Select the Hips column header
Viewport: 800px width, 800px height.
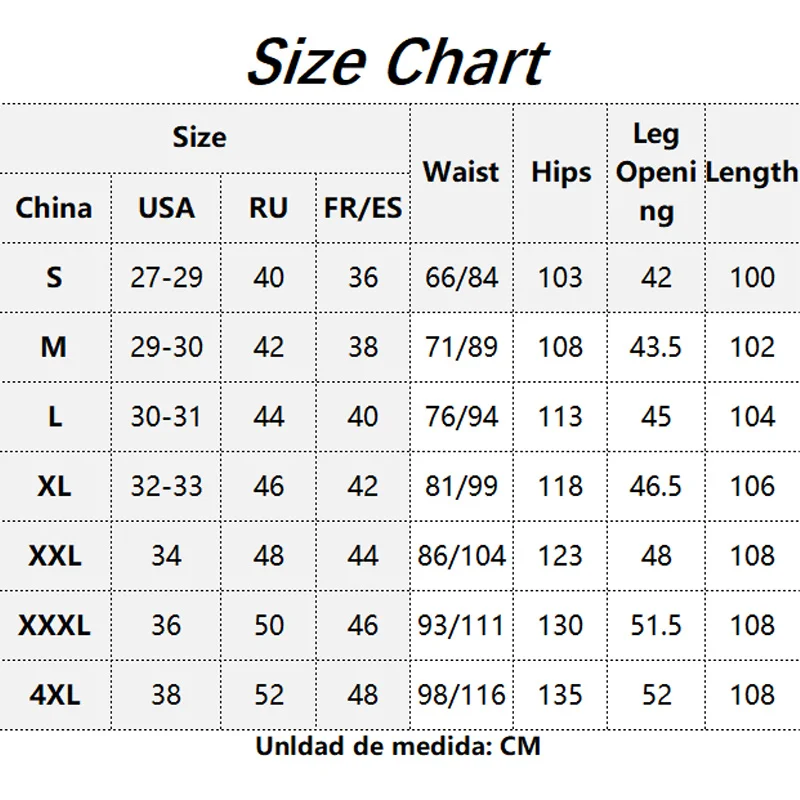click(x=561, y=172)
